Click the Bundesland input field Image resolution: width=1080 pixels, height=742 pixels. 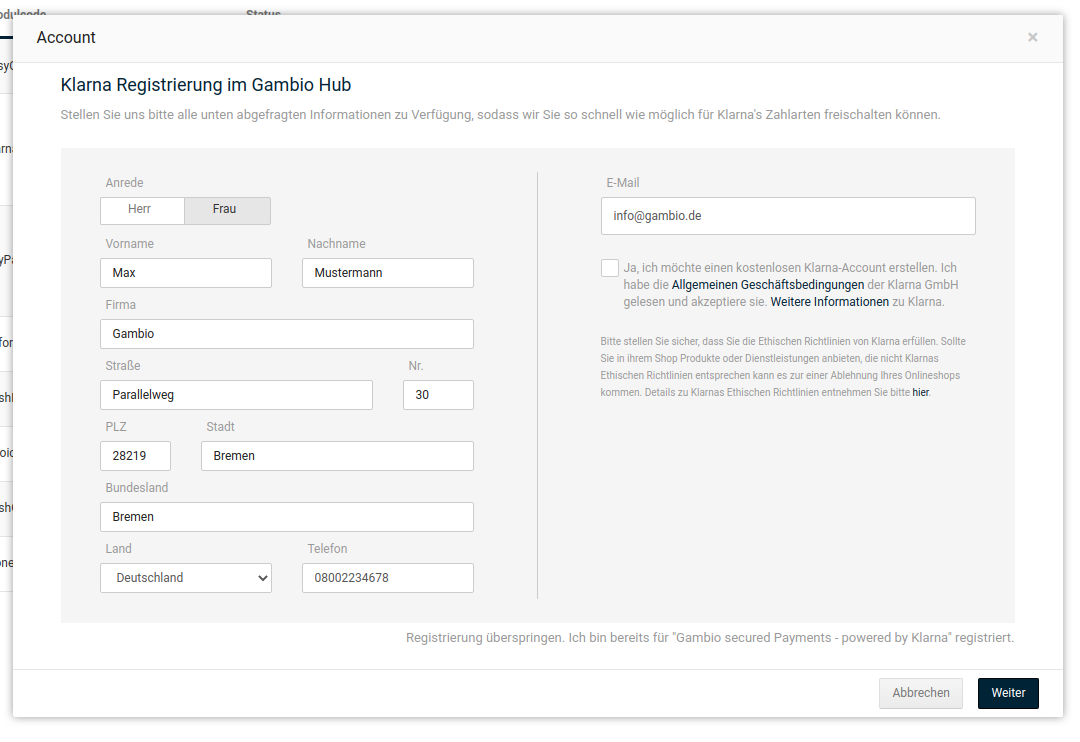(x=287, y=517)
